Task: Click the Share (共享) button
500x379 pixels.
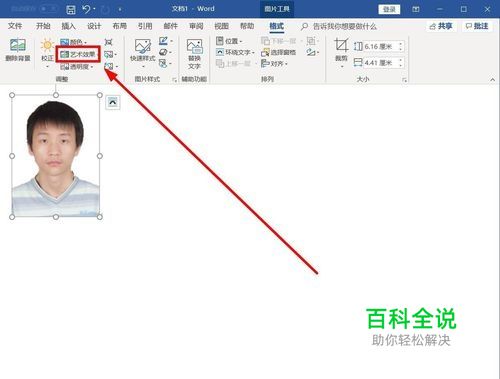Action: [x=441, y=26]
